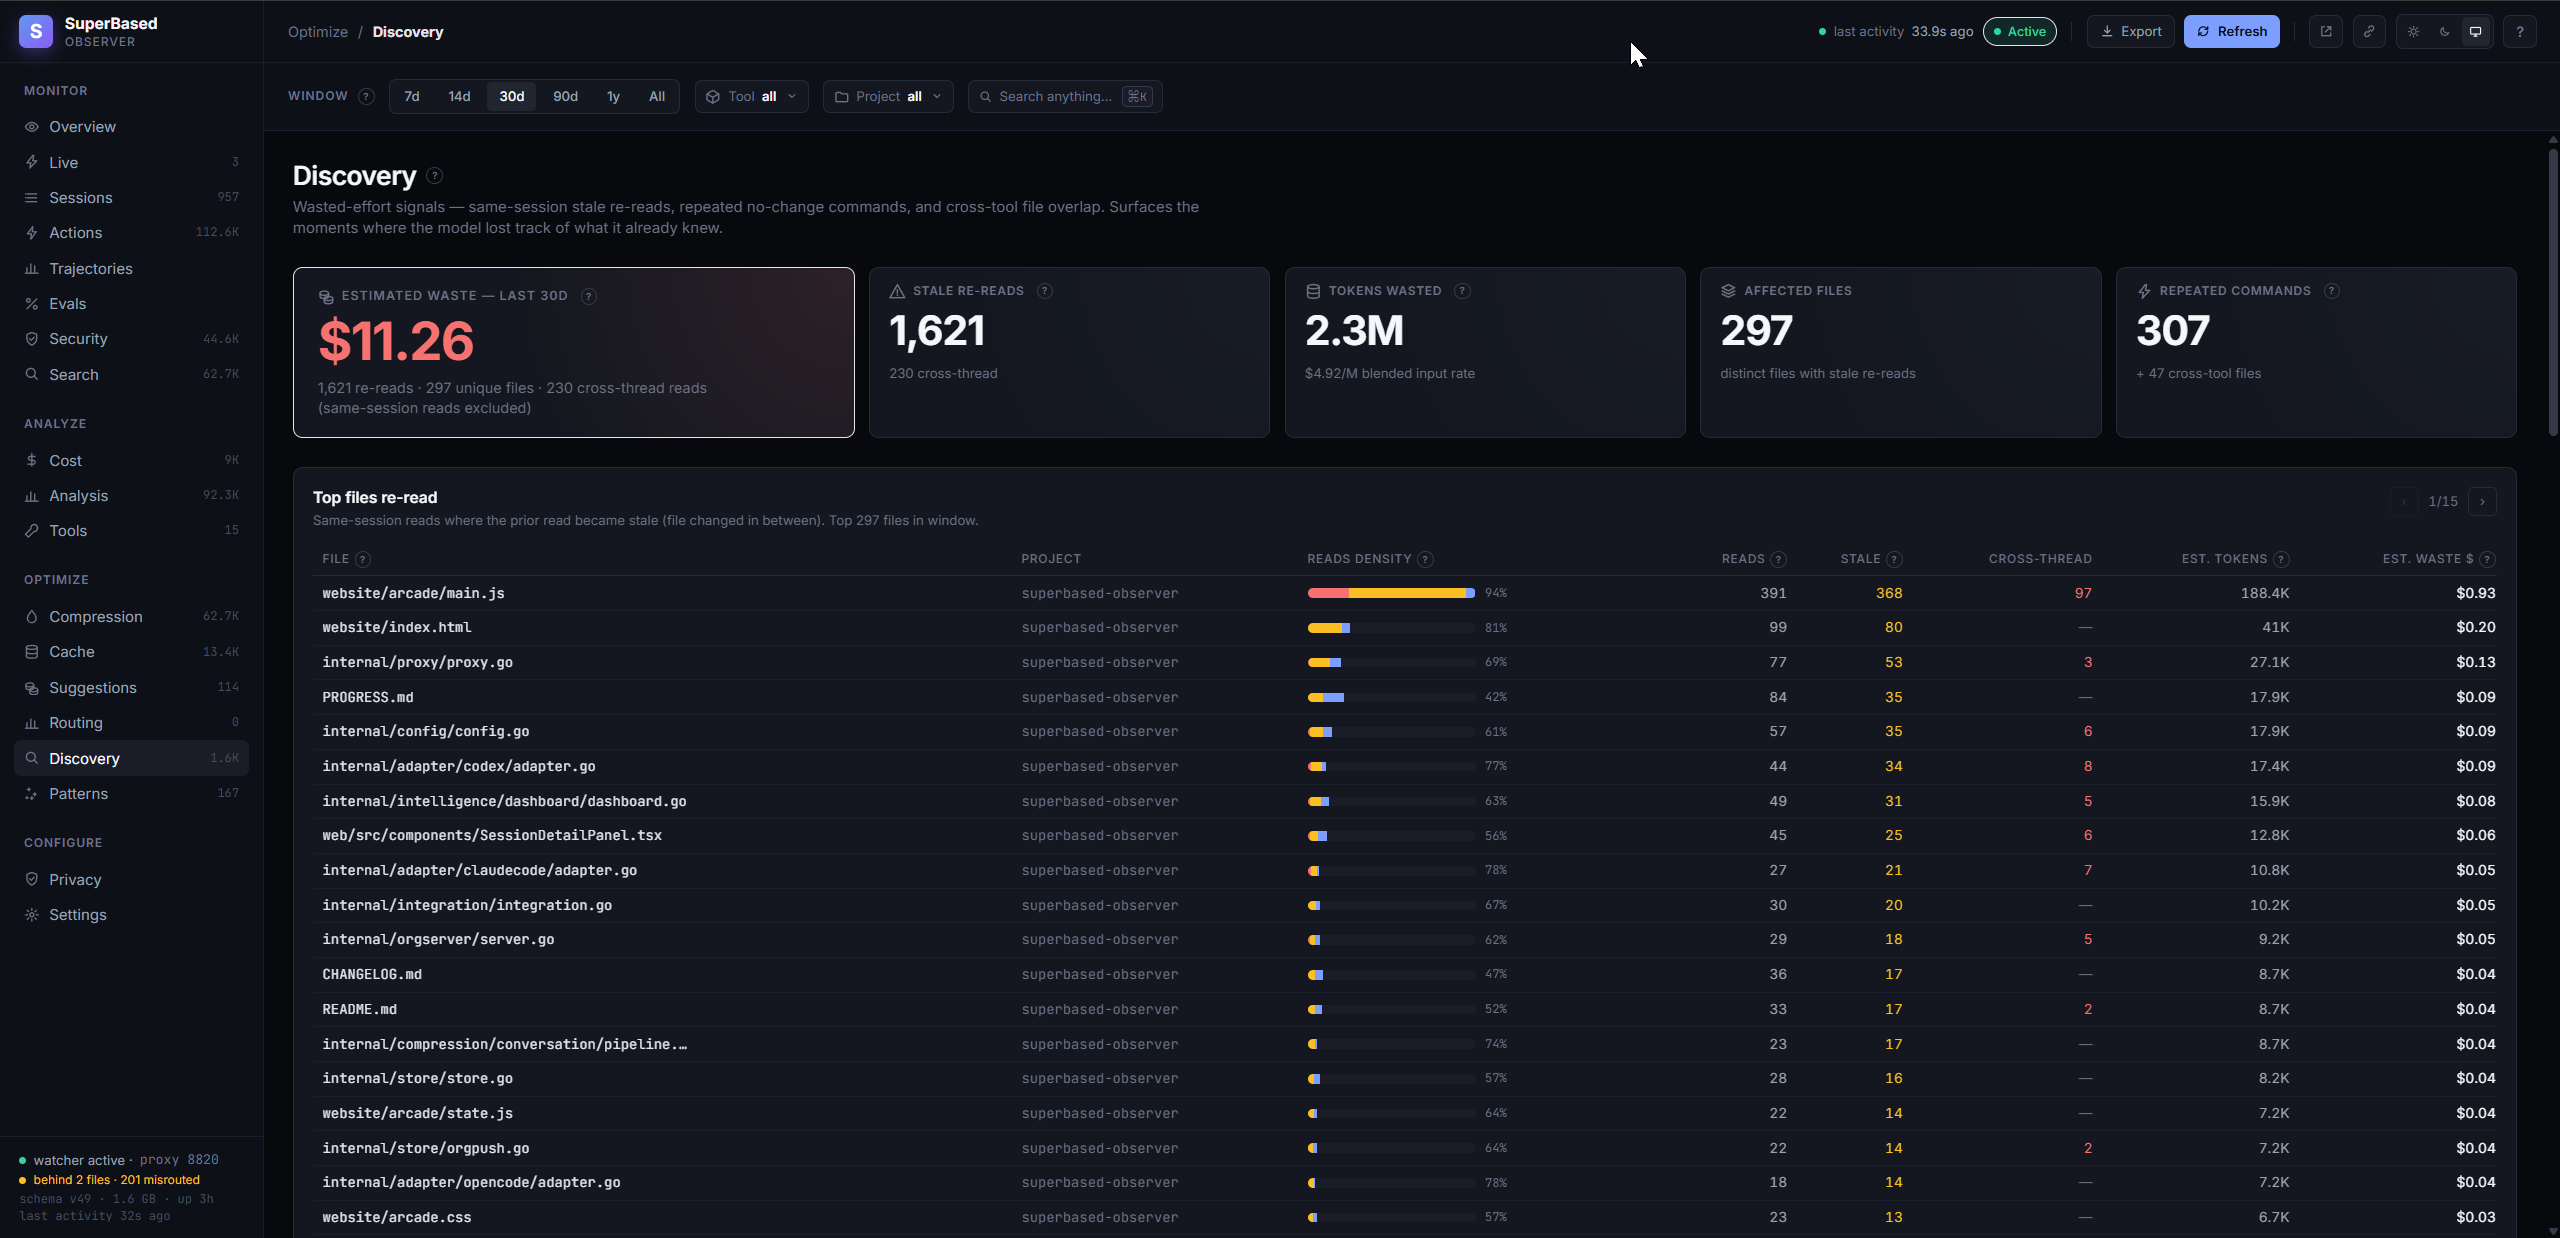This screenshot has height=1238, width=2560.
Task: Click help icon beside Discovery heading
Action: pyautogui.click(x=434, y=175)
